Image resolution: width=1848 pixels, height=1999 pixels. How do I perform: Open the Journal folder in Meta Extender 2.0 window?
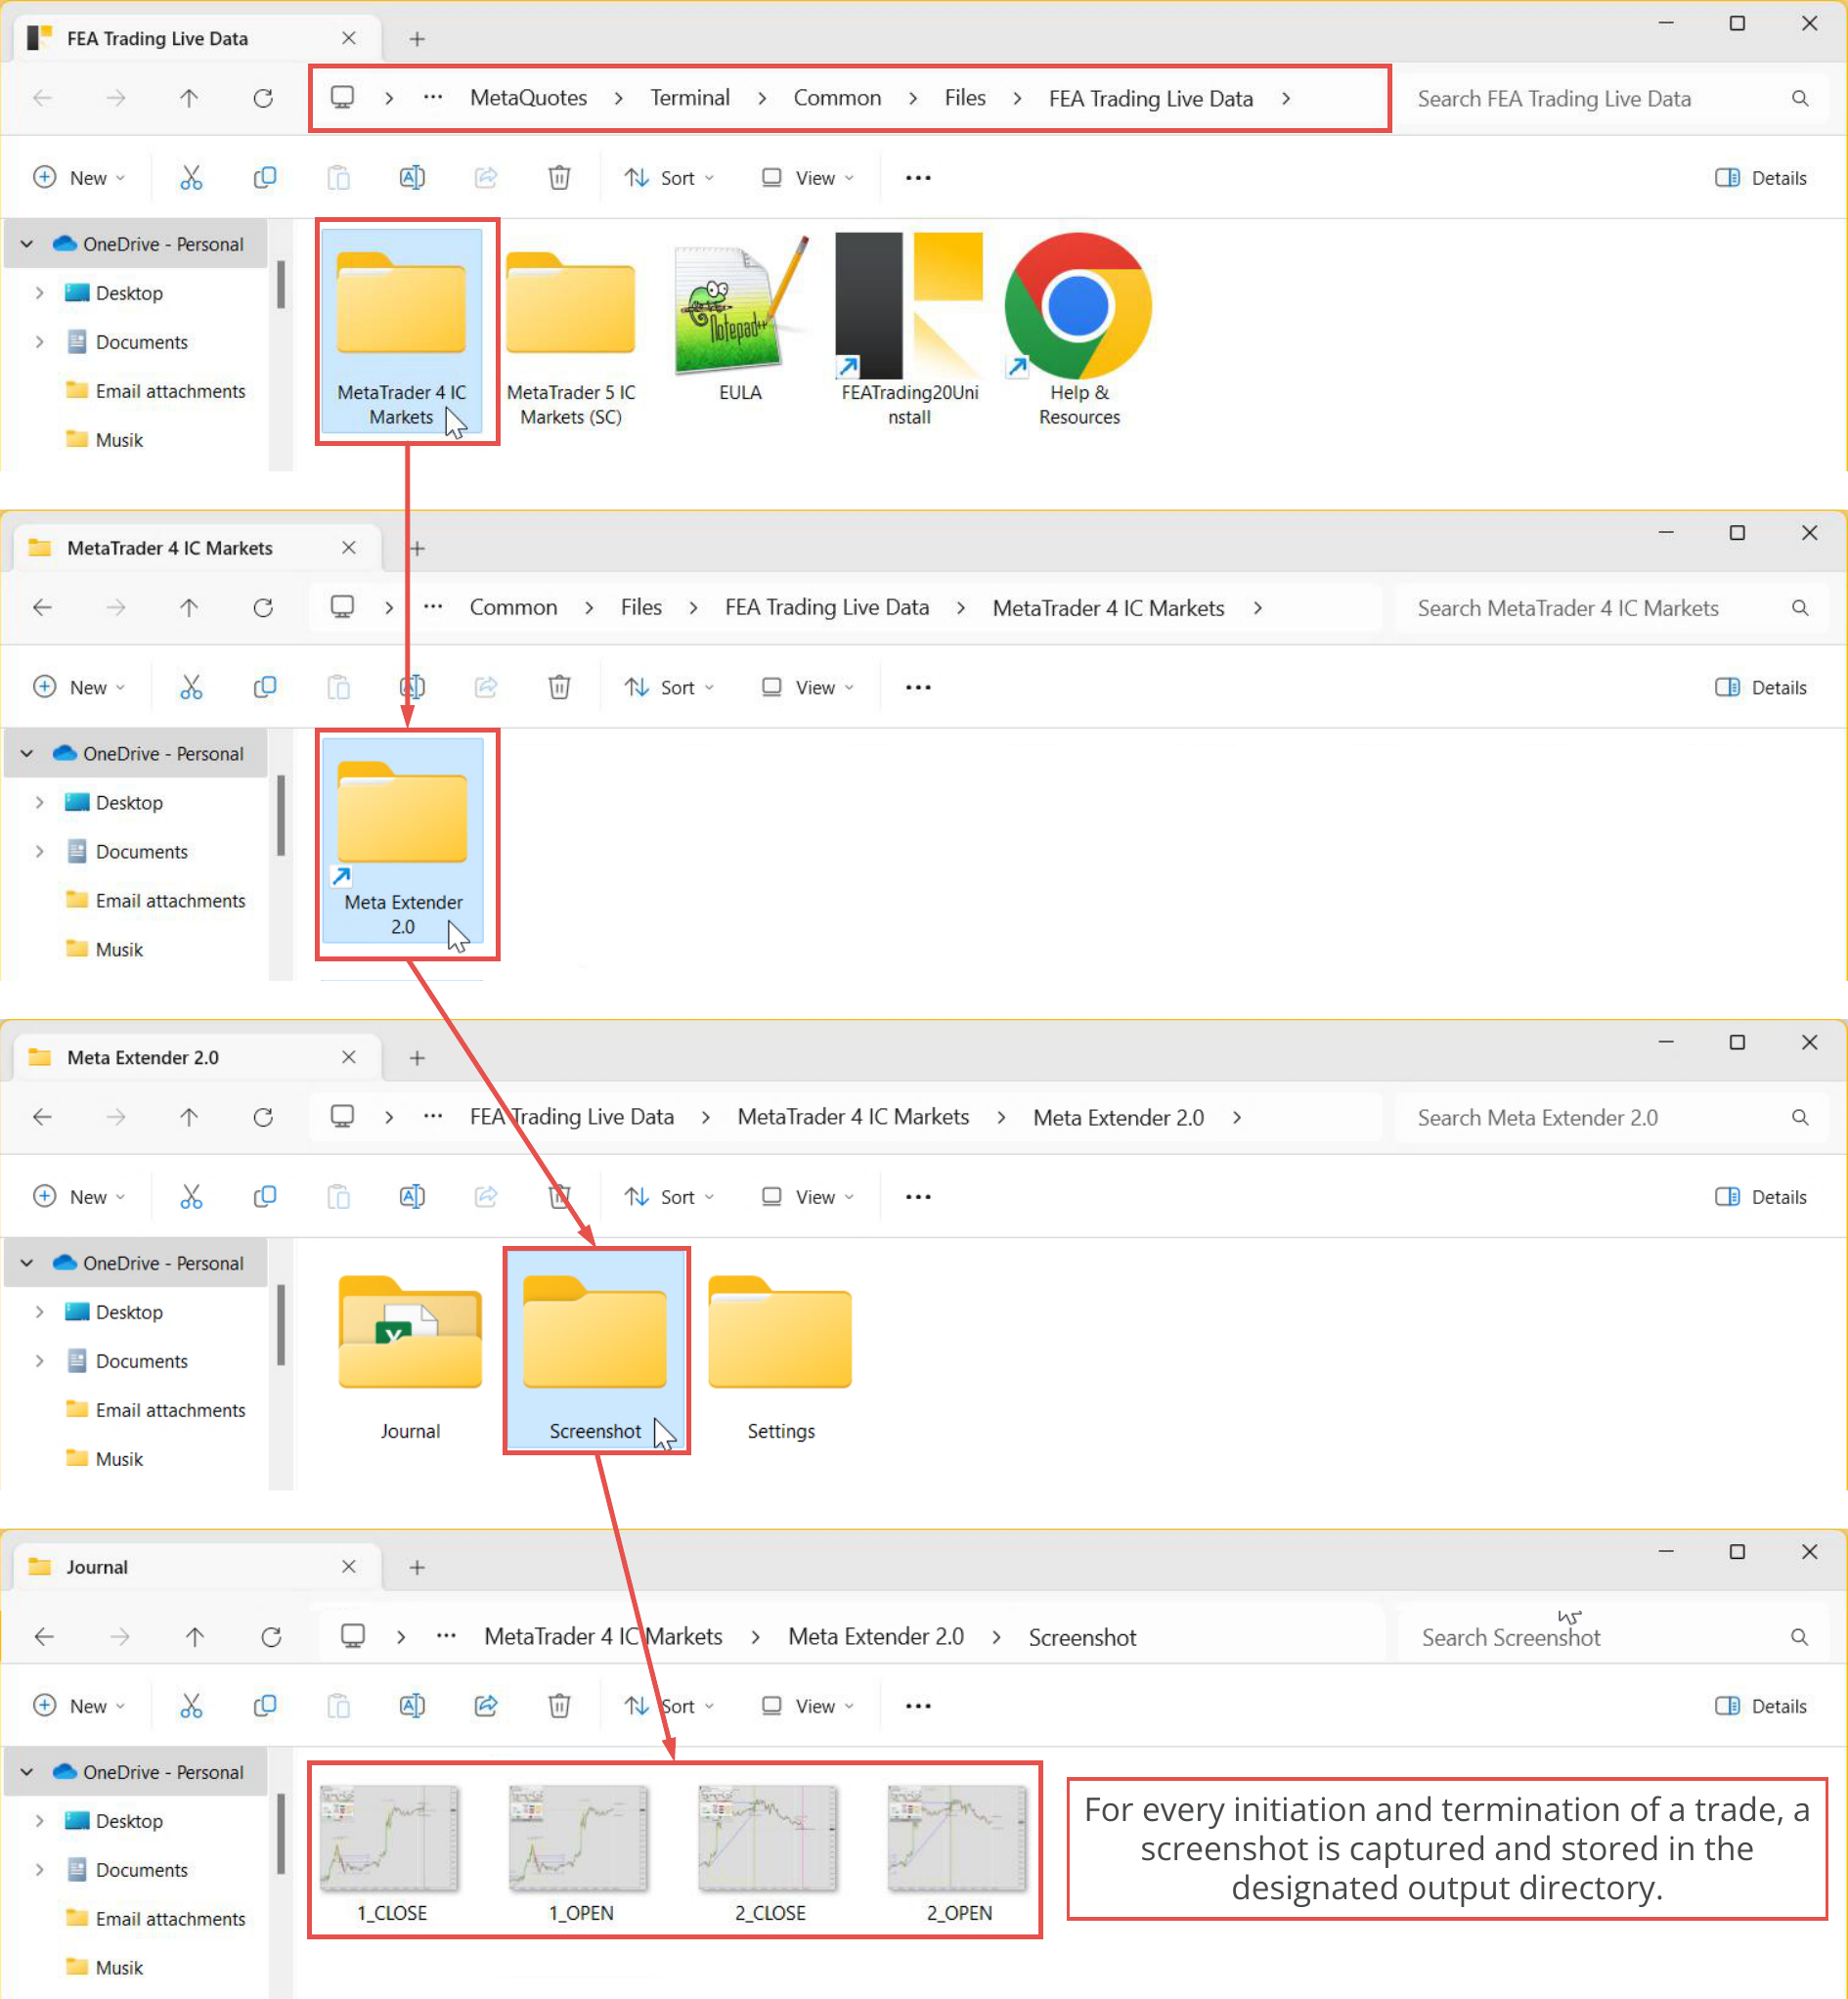[x=410, y=1357]
